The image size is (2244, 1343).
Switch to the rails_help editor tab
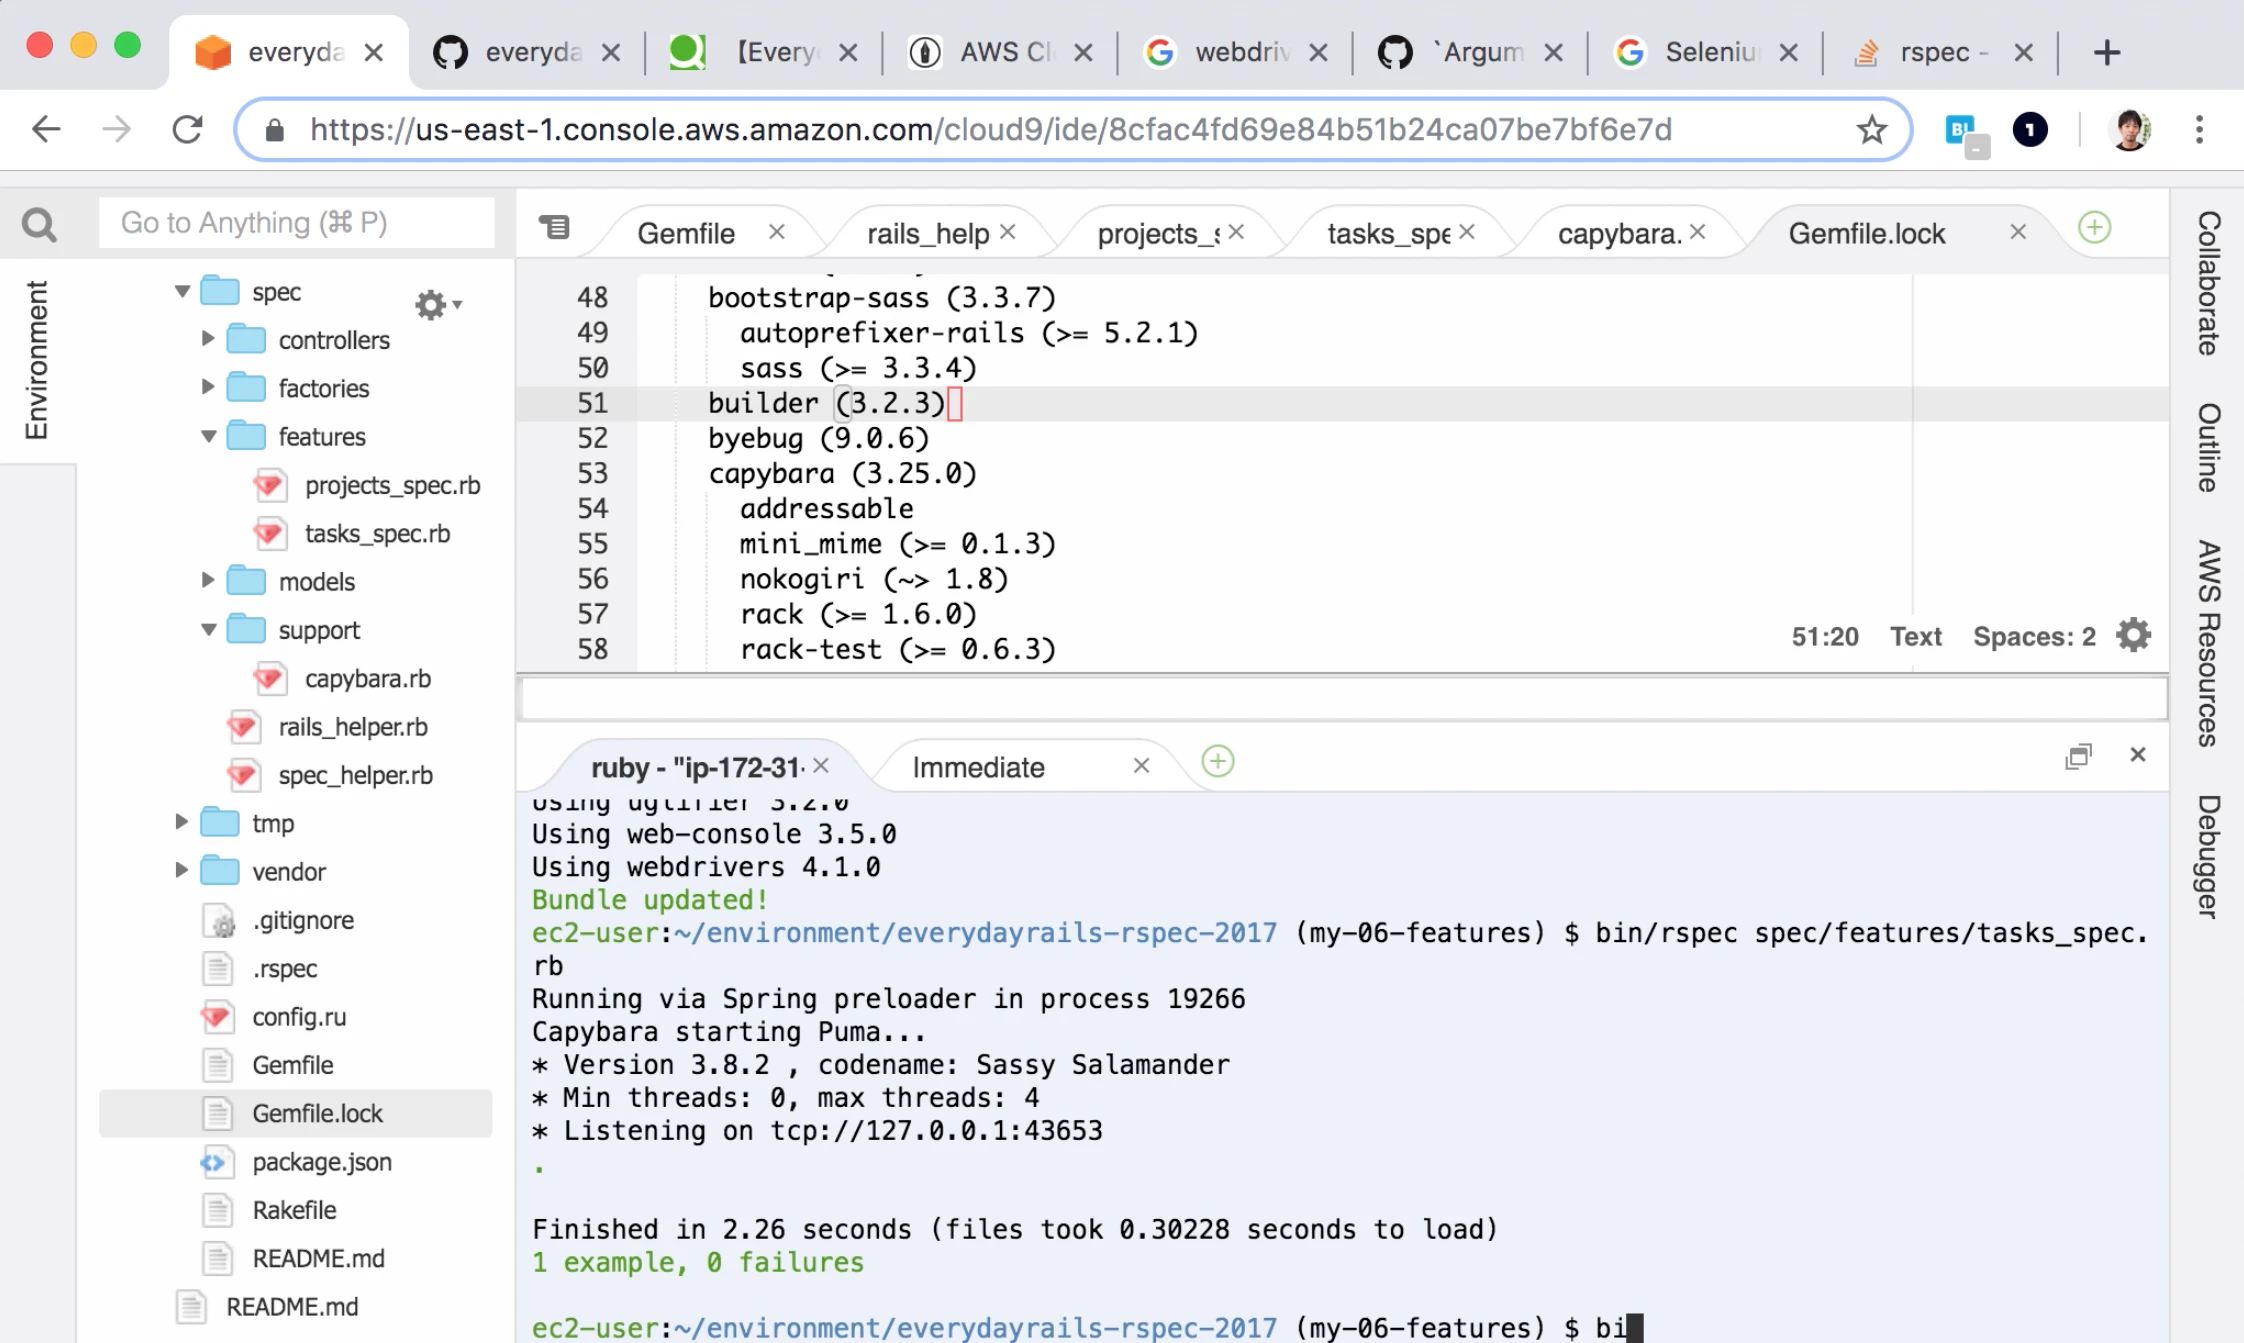tap(928, 233)
